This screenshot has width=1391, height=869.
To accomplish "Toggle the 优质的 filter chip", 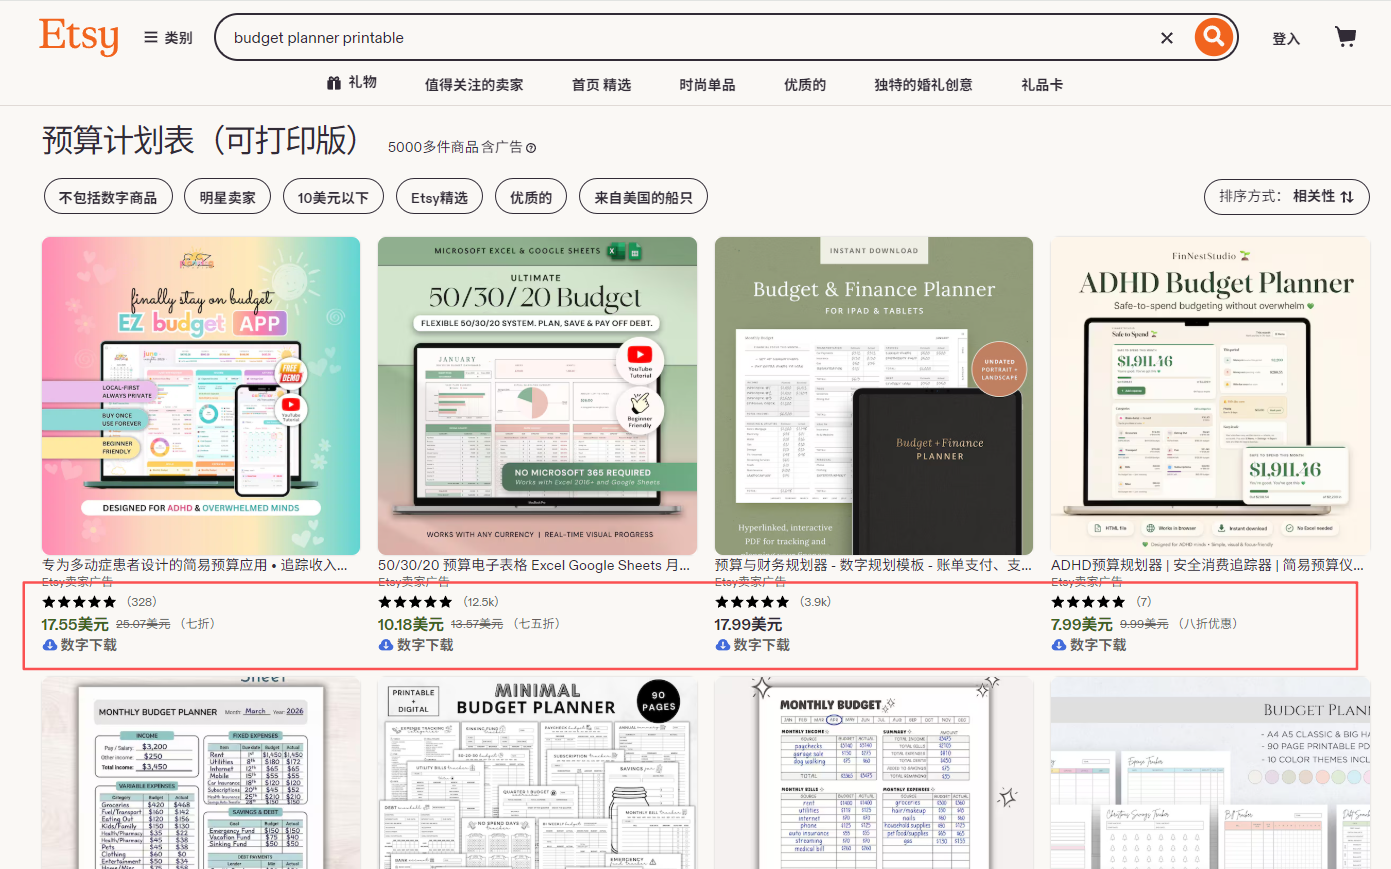I will [531, 197].
